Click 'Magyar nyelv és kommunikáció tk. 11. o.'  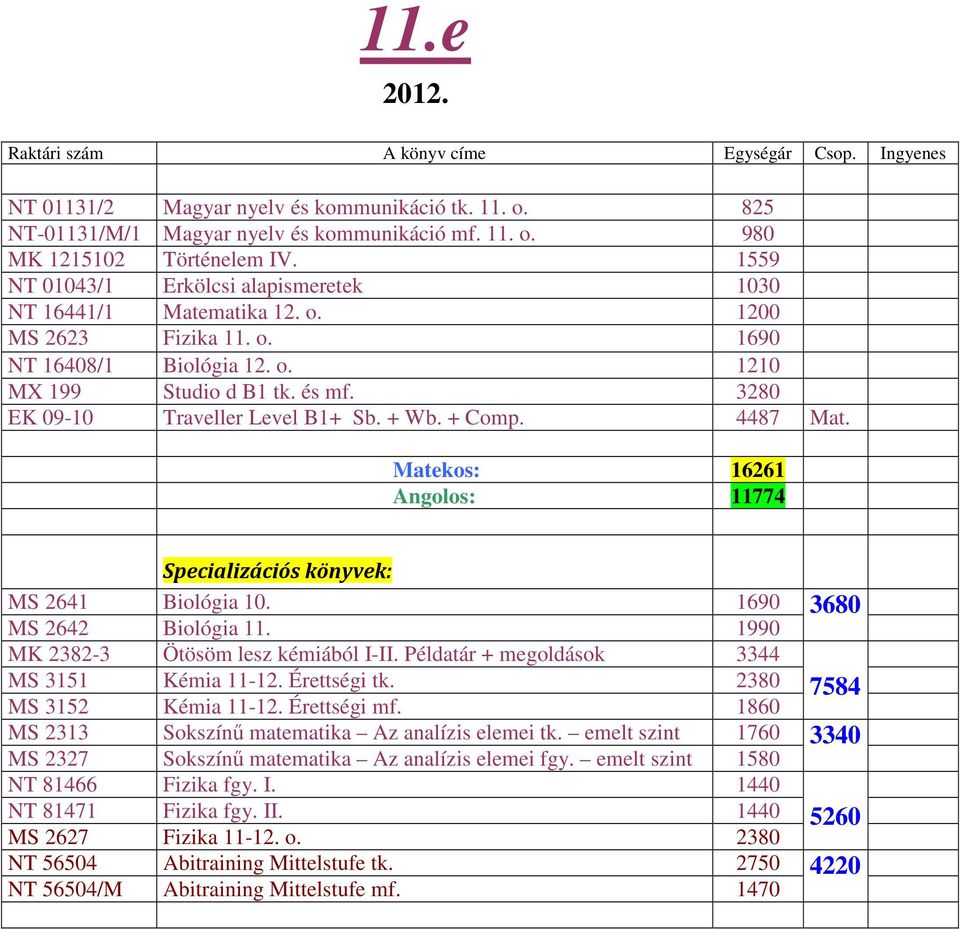(345, 208)
